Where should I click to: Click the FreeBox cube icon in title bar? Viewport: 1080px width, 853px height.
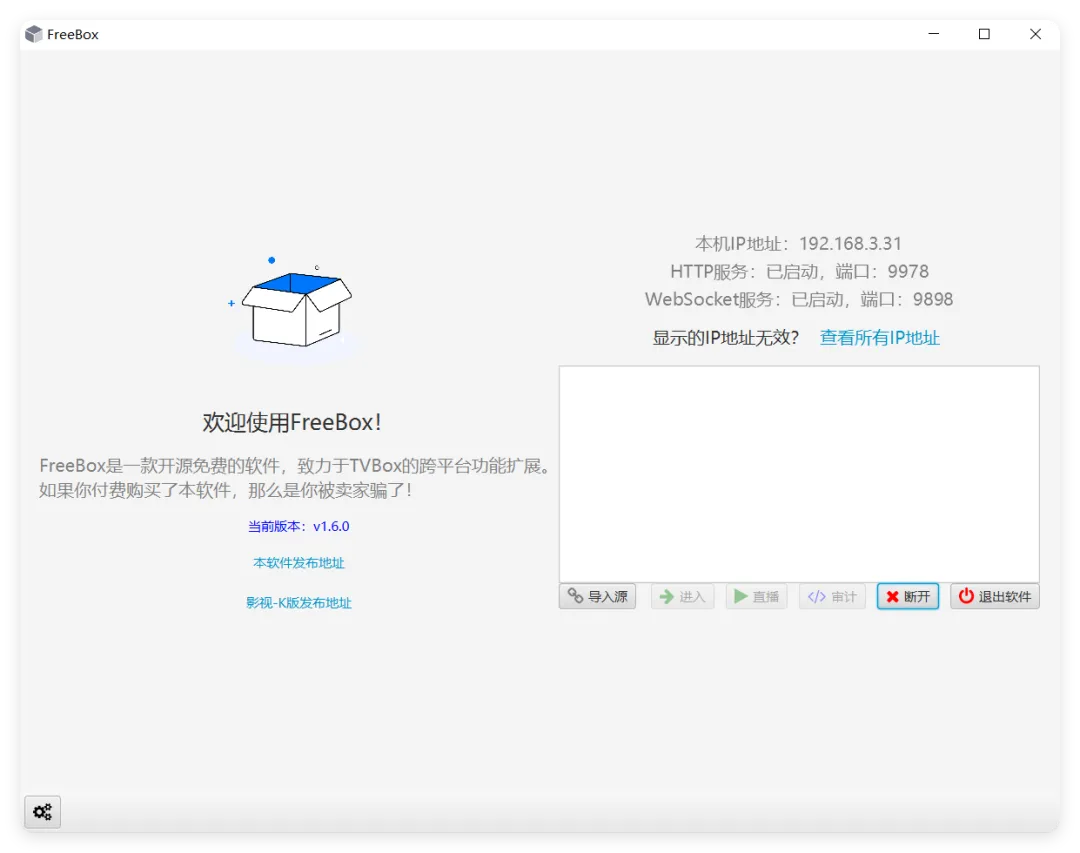coord(34,34)
